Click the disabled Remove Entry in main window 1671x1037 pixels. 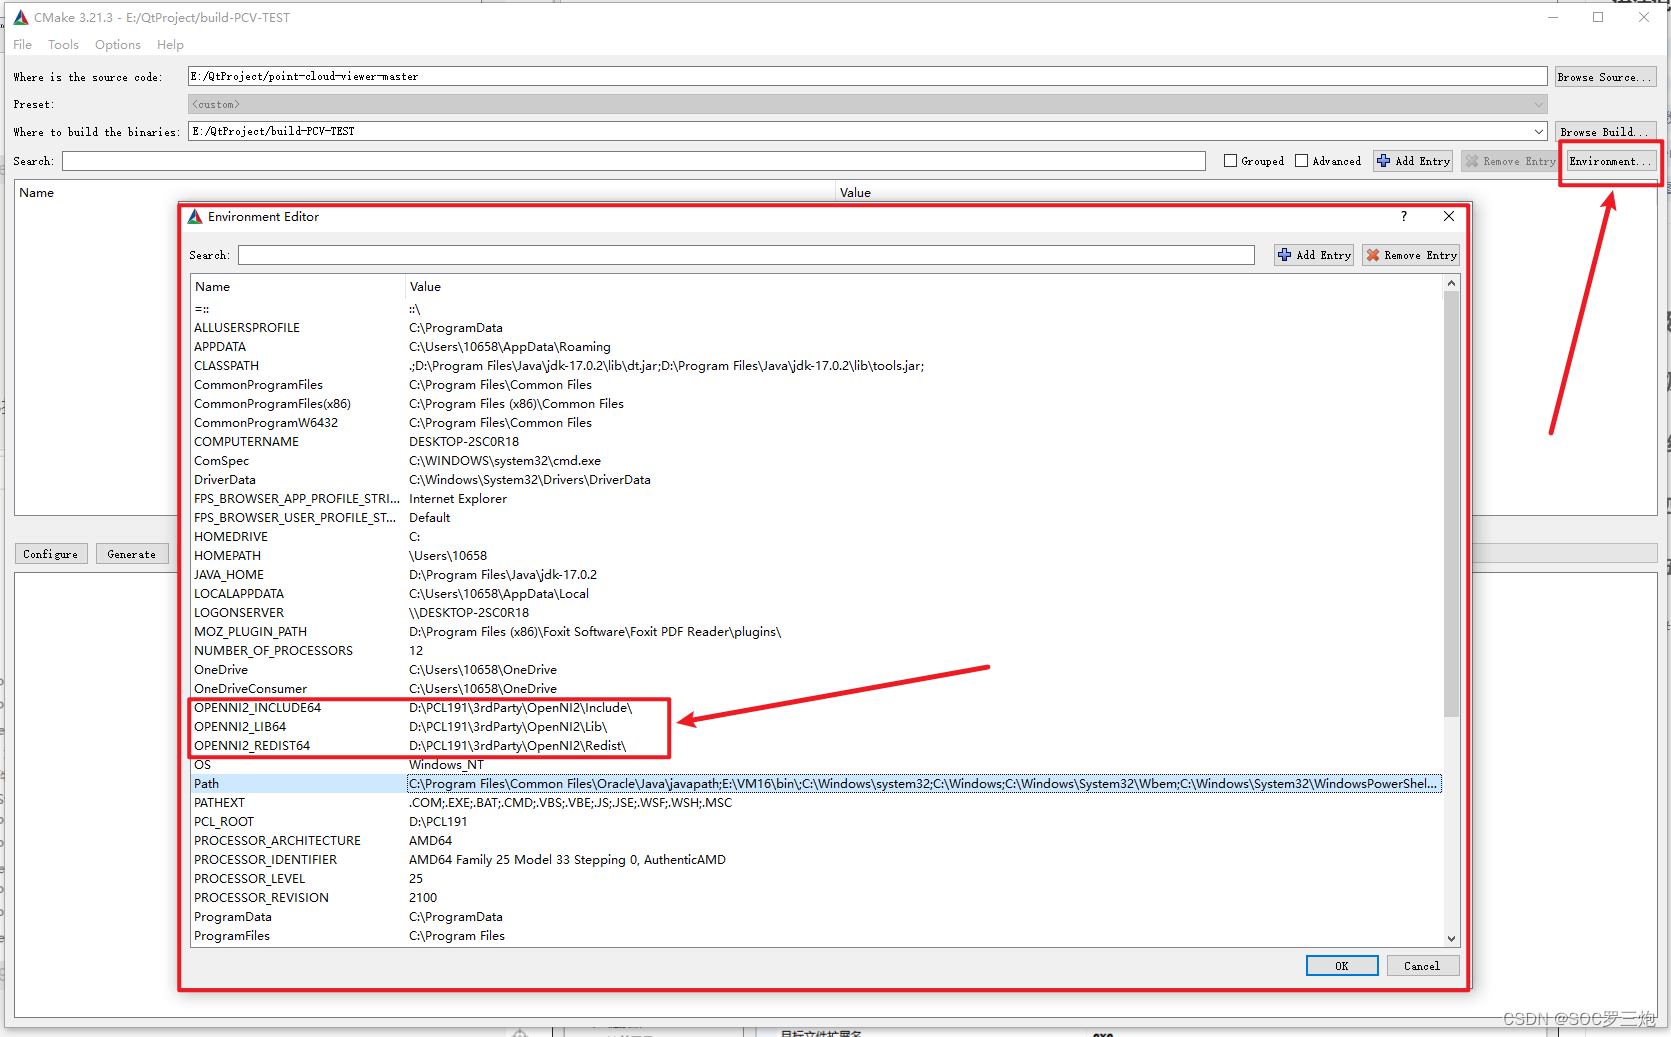click(x=1509, y=161)
